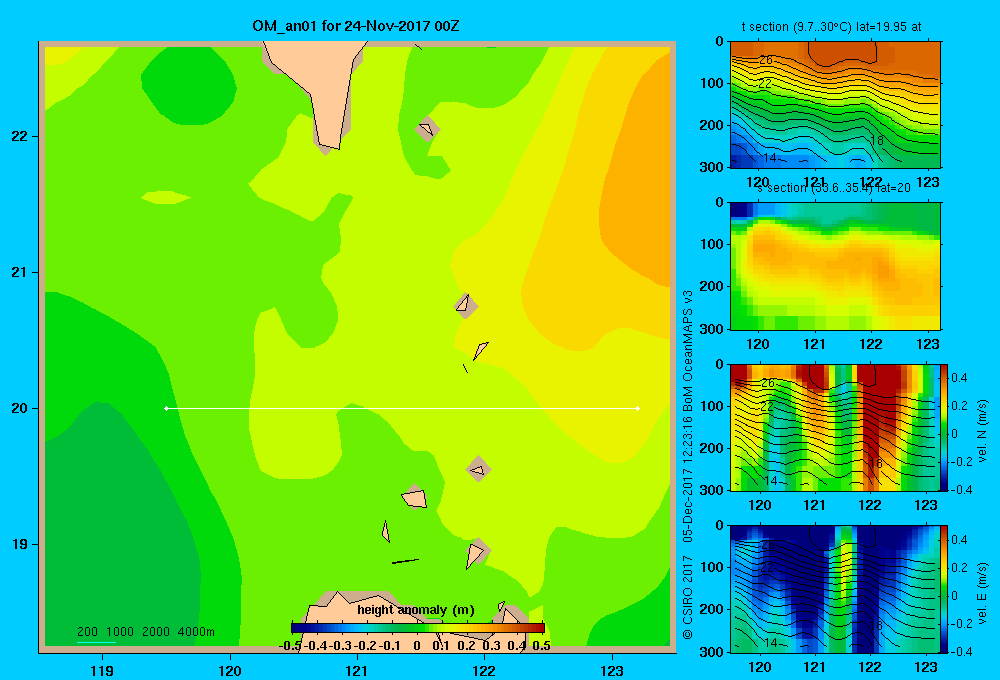Viewport: 1000px width, 680px height.
Task: Click the -0.5 tick on height anomaly scale
Action: click(290, 646)
